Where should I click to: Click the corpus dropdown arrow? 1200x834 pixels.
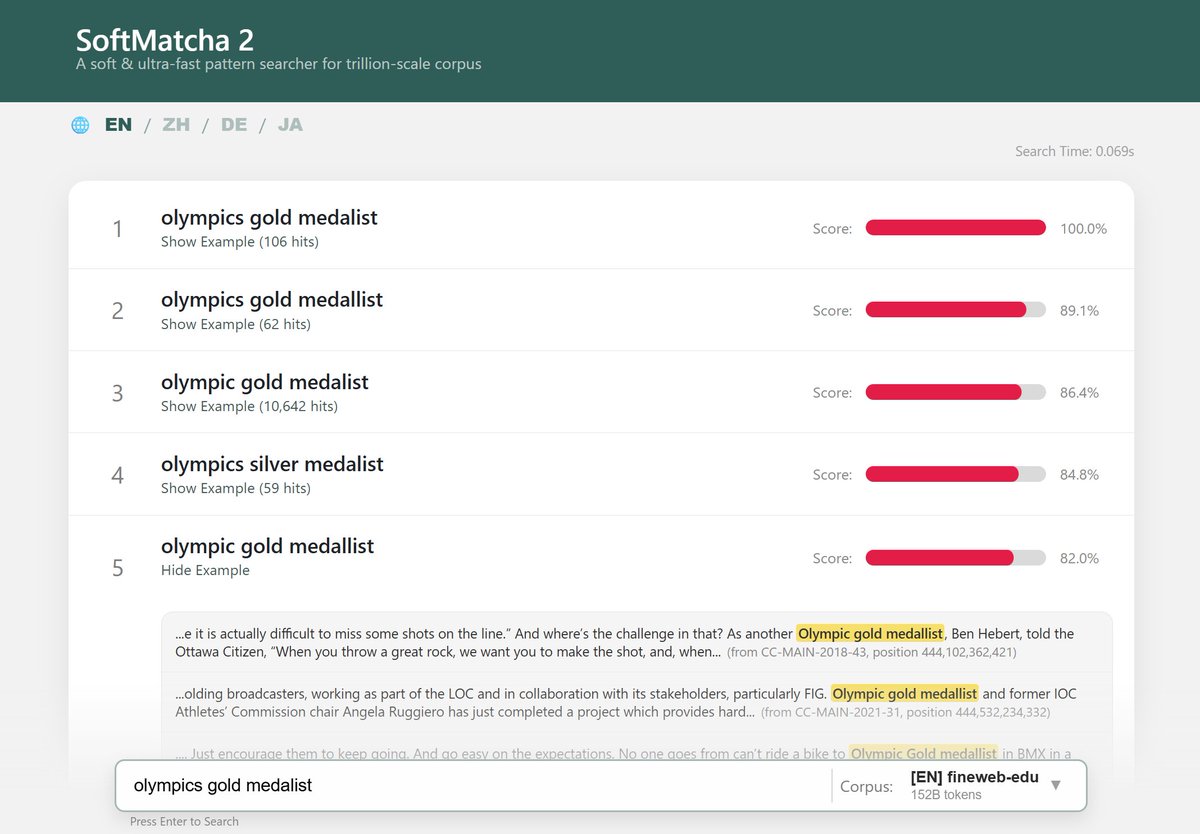click(1056, 785)
